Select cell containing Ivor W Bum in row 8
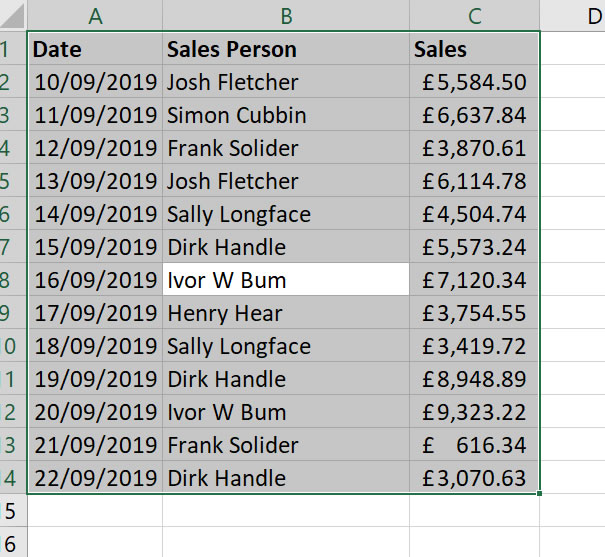Screen dimensions: 605x557 [286, 280]
